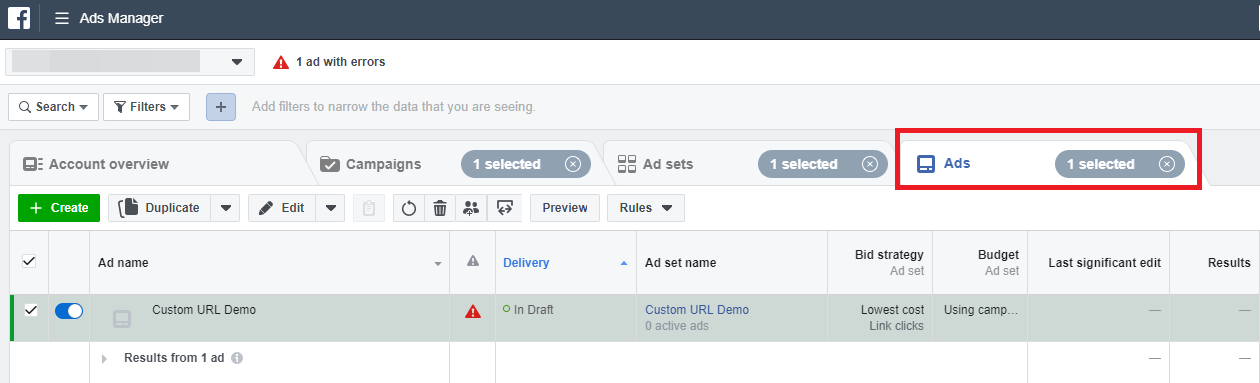
Task: Click the greyed clipboard paste icon
Action: tap(369, 208)
